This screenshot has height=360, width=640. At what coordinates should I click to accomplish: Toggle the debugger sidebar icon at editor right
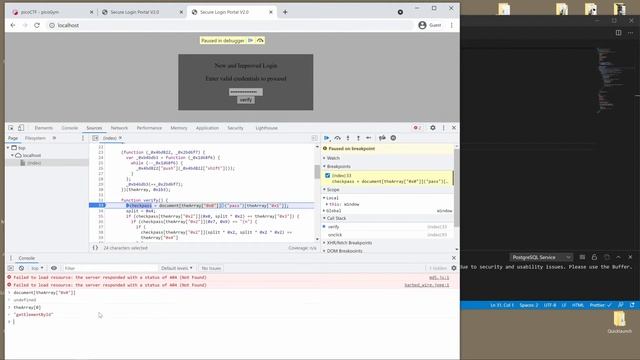pyautogui.click(x=314, y=138)
